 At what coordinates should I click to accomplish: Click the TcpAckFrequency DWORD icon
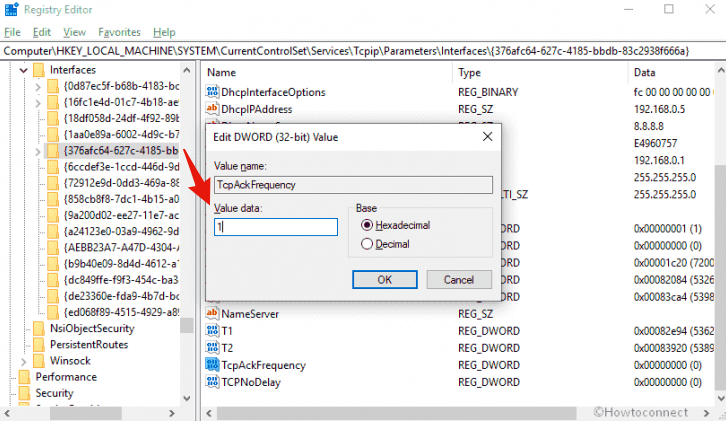pyautogui.click(x=212, y=365)
